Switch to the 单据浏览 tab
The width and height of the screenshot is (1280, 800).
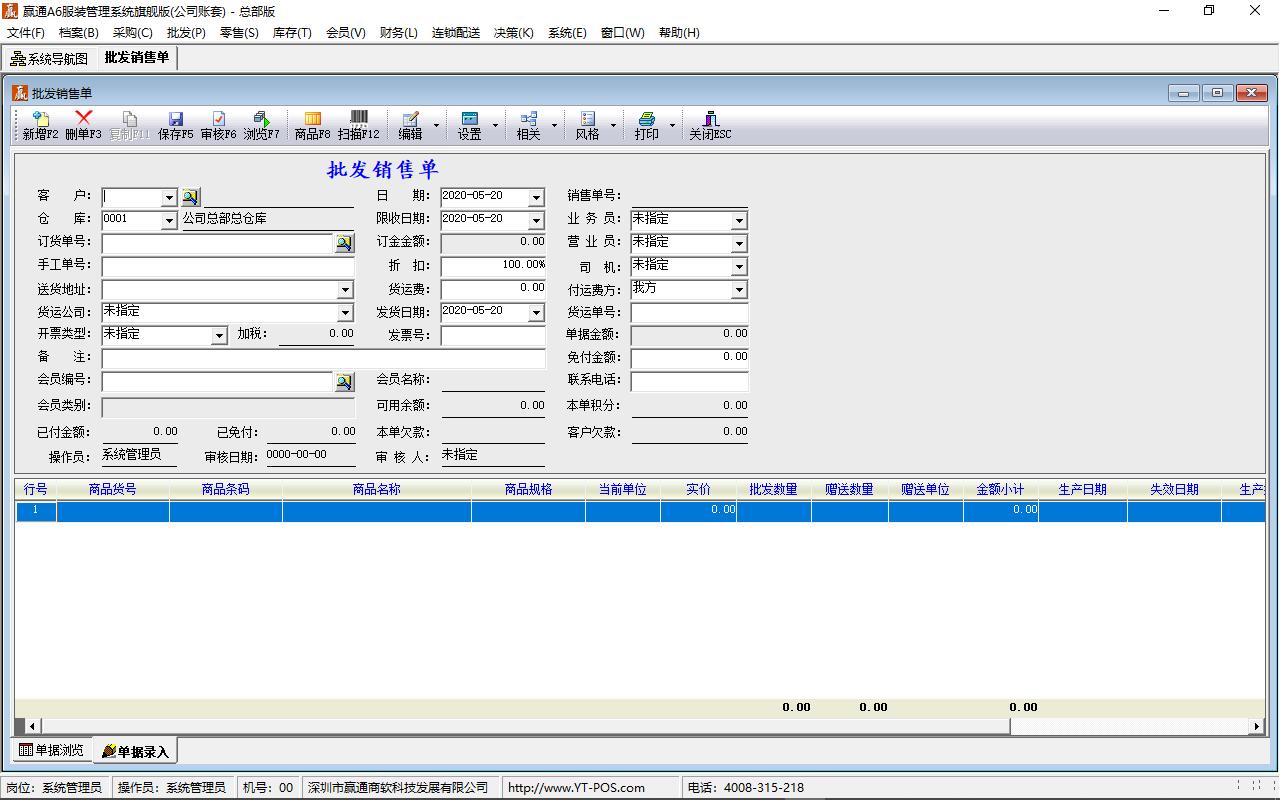(52, 750)
